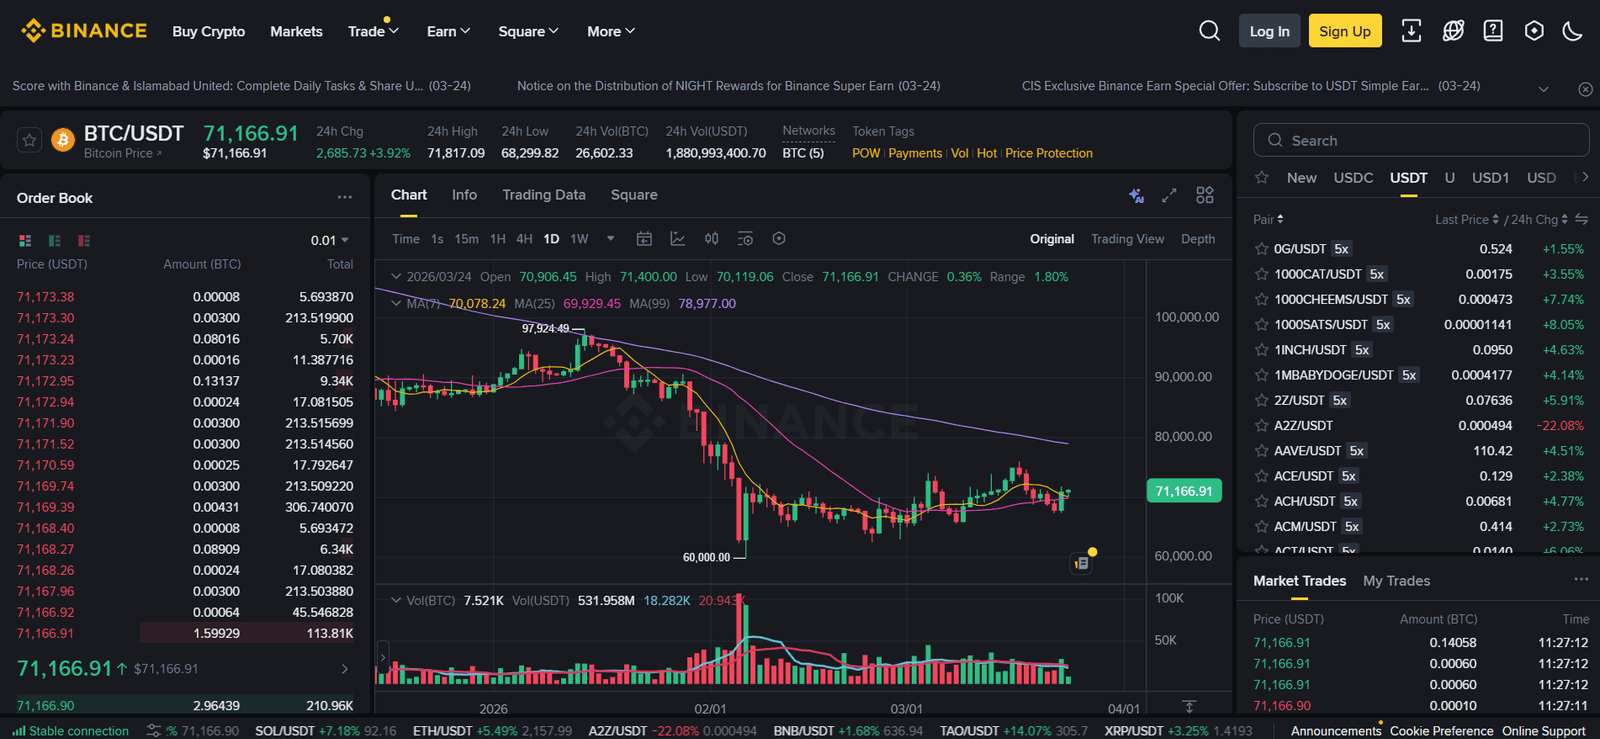
Task: Favorite the 0G/USDT pair star
Action: pos(1262,249)
